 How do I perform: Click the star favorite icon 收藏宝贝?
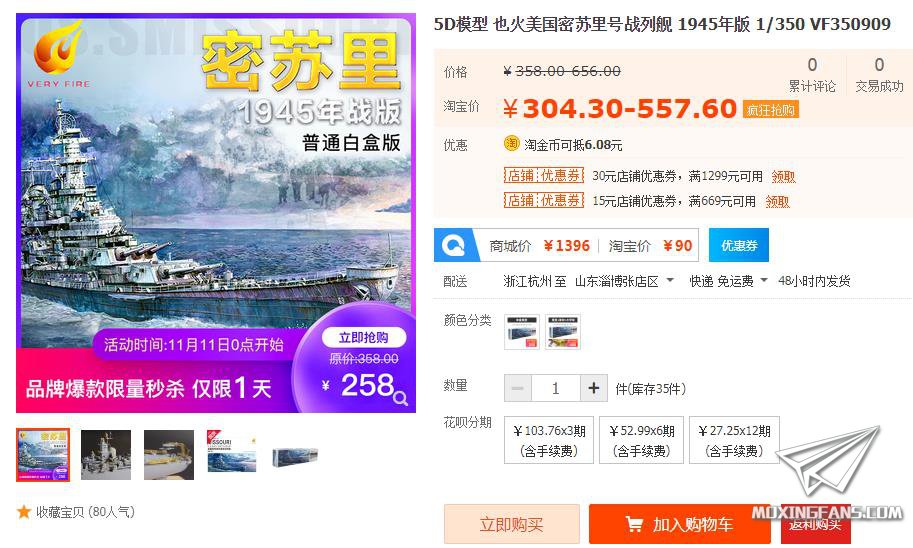pos(23,512)
